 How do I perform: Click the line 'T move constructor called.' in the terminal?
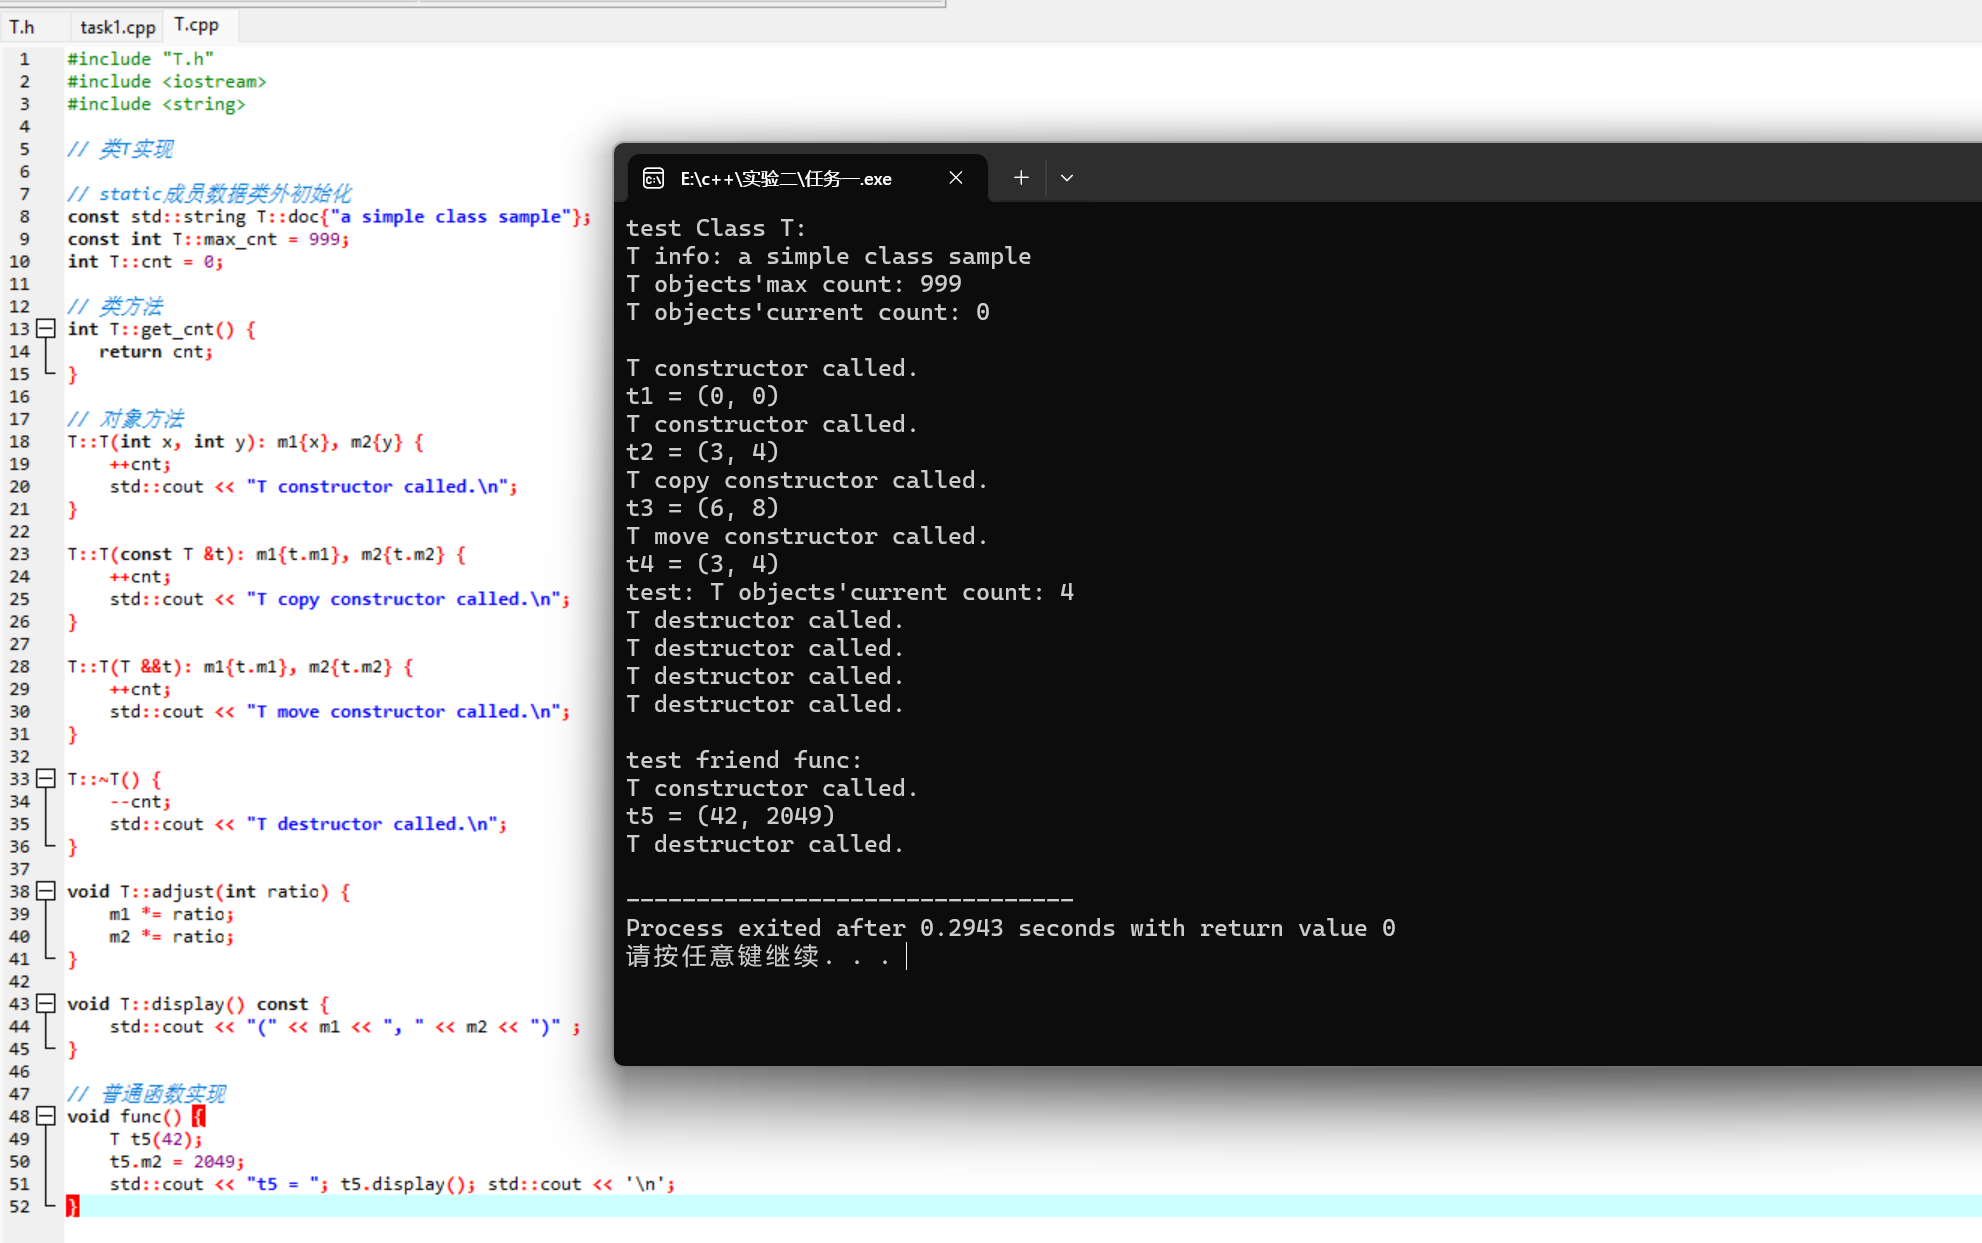click(806, 536)
